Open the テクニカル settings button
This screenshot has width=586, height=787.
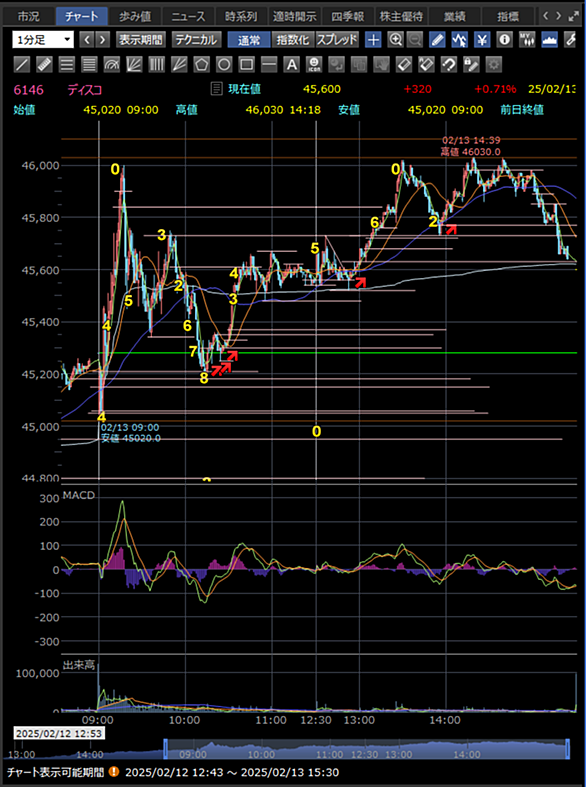[196, 40]
